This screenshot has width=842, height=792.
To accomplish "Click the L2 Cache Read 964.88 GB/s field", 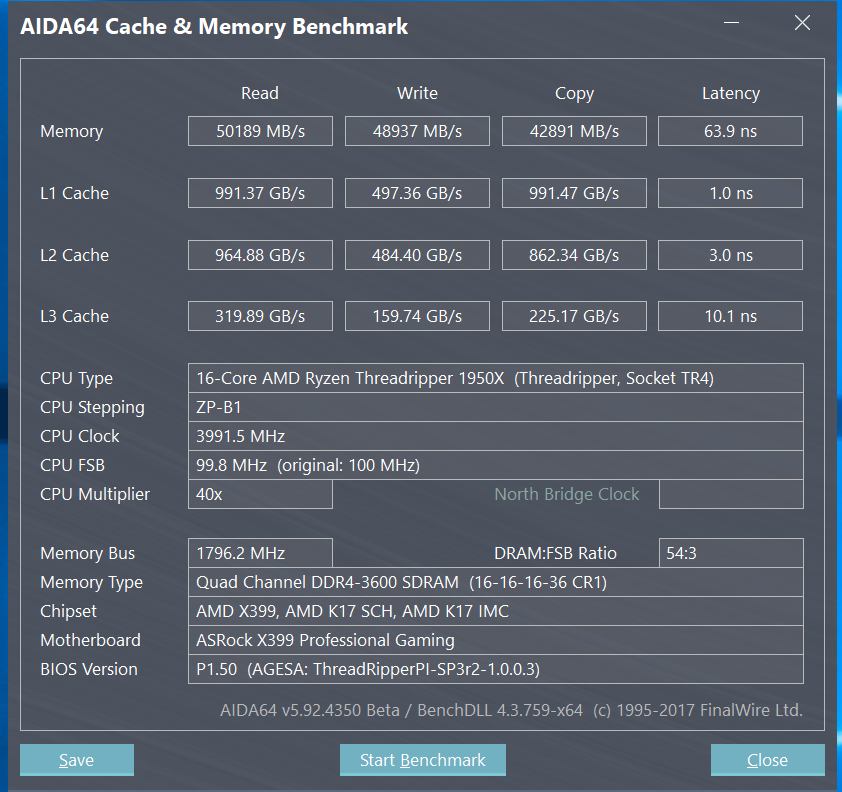I will click(260, 255).
